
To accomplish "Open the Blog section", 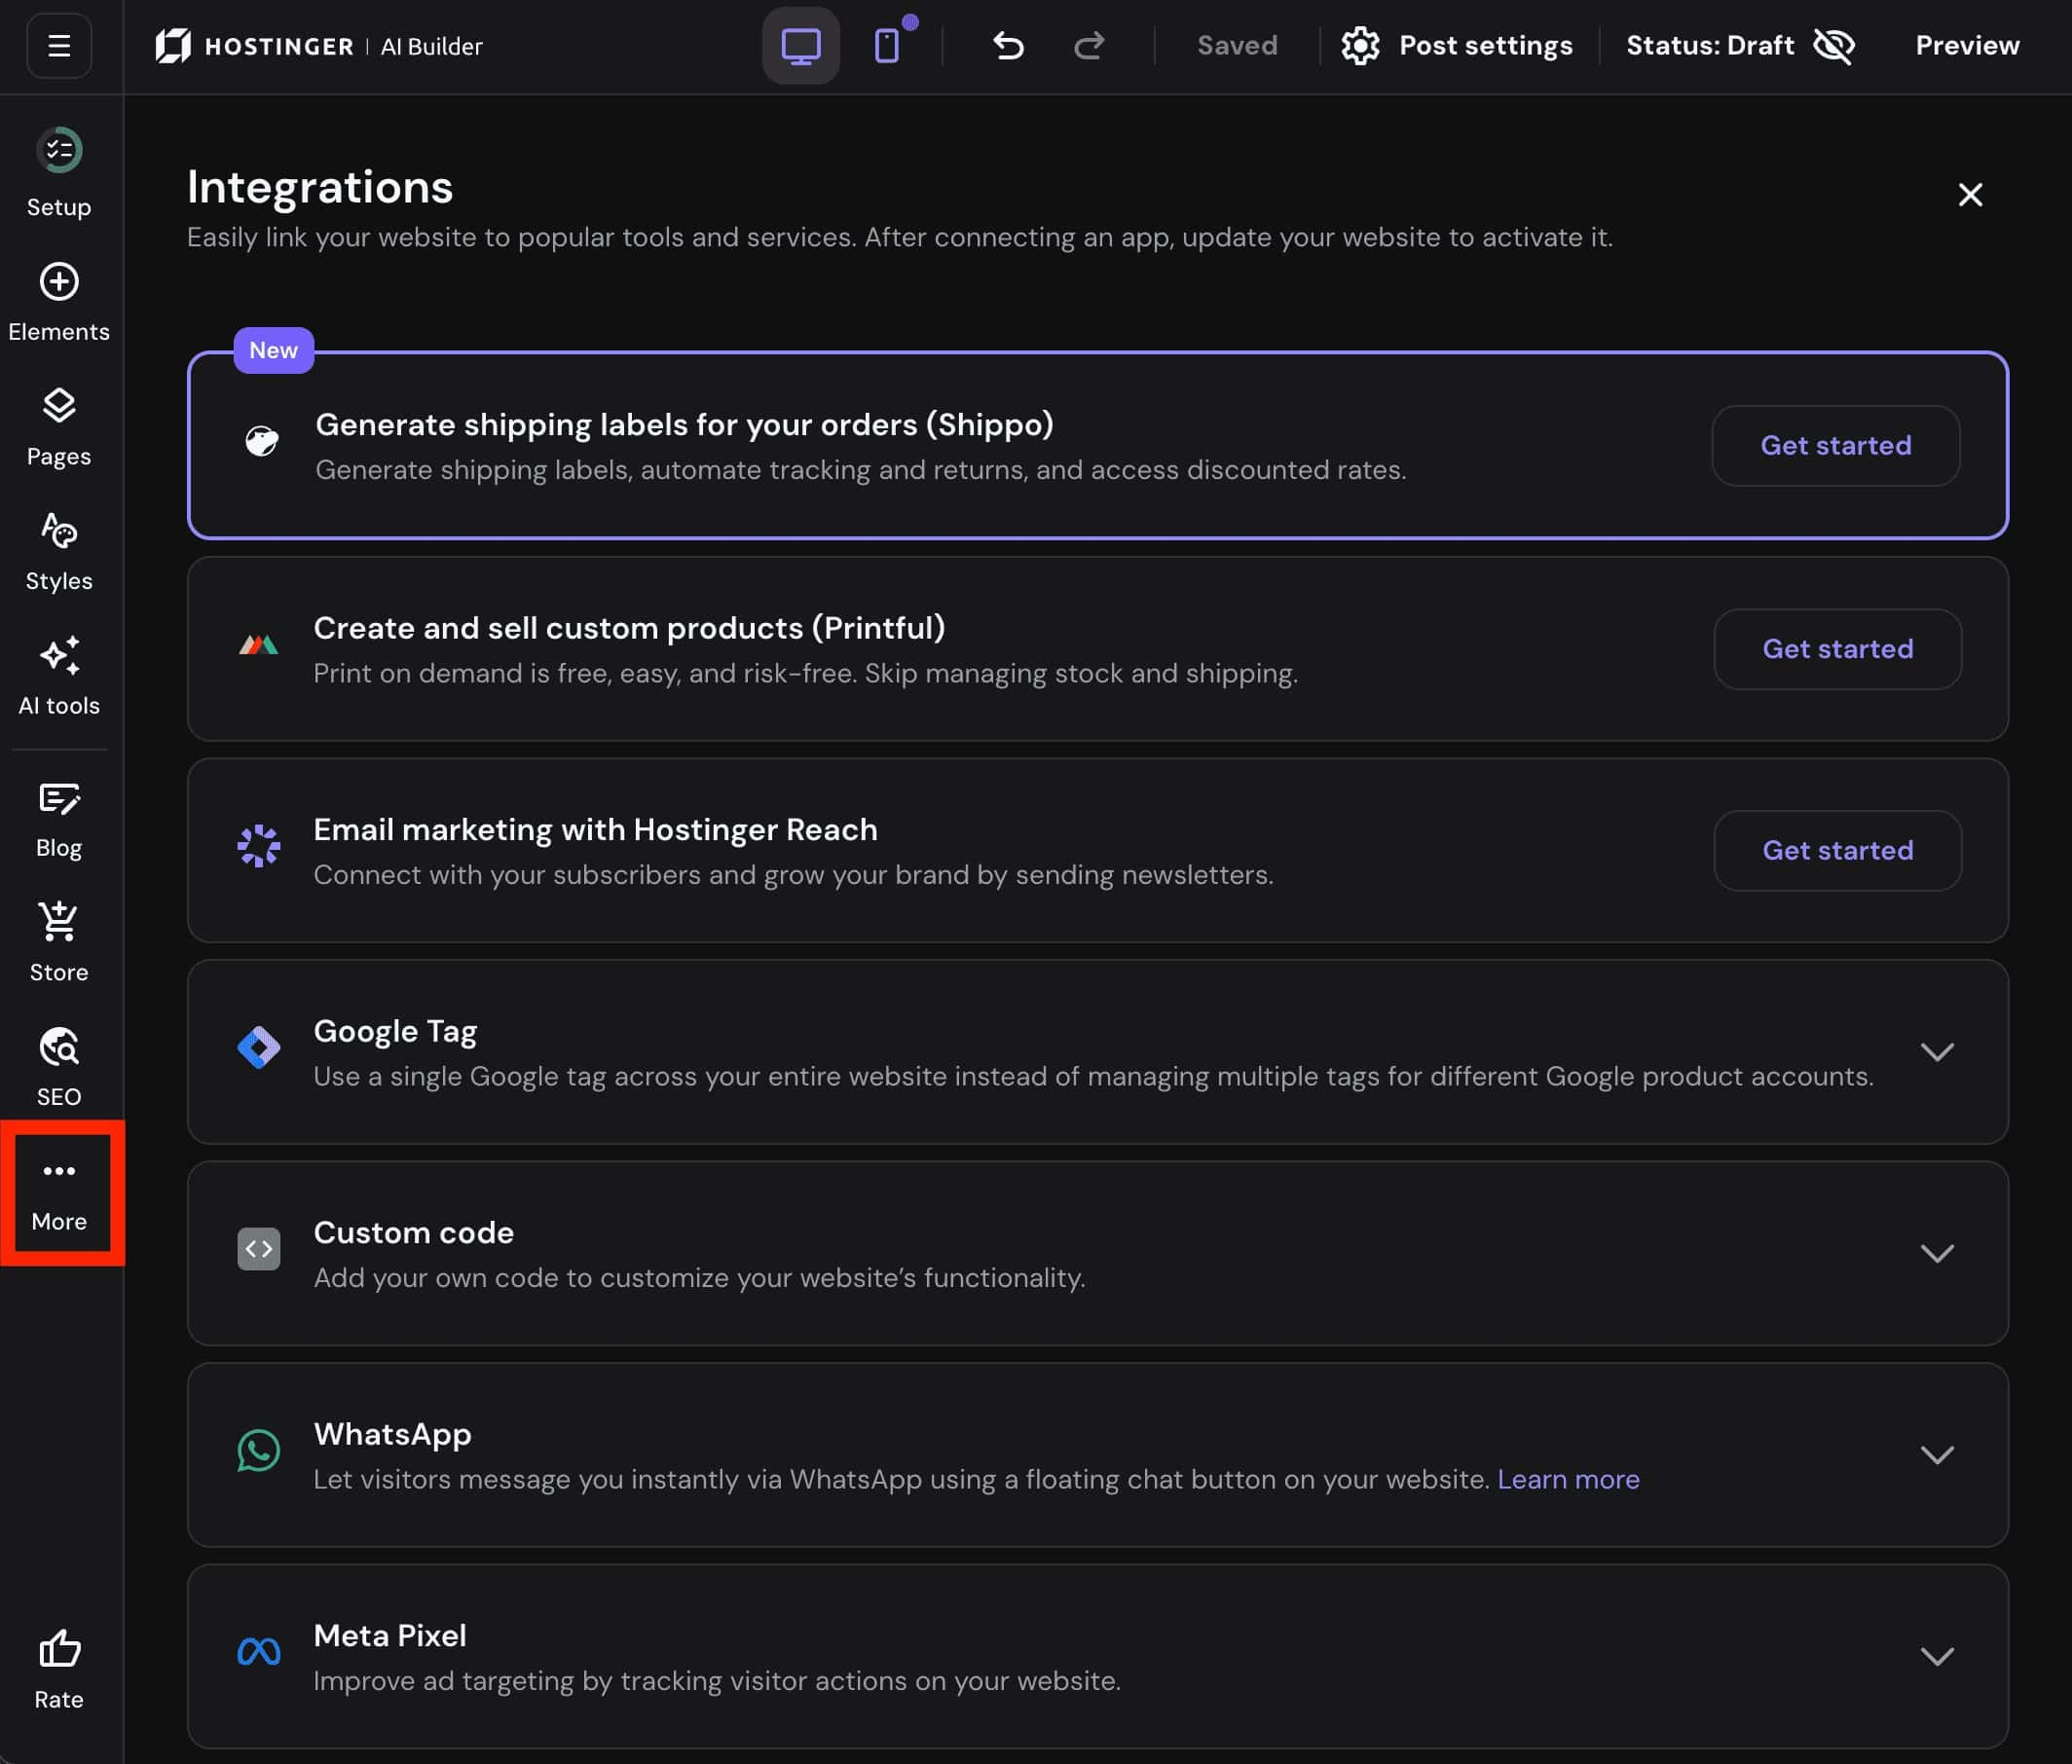I will (x=59, y=819).
